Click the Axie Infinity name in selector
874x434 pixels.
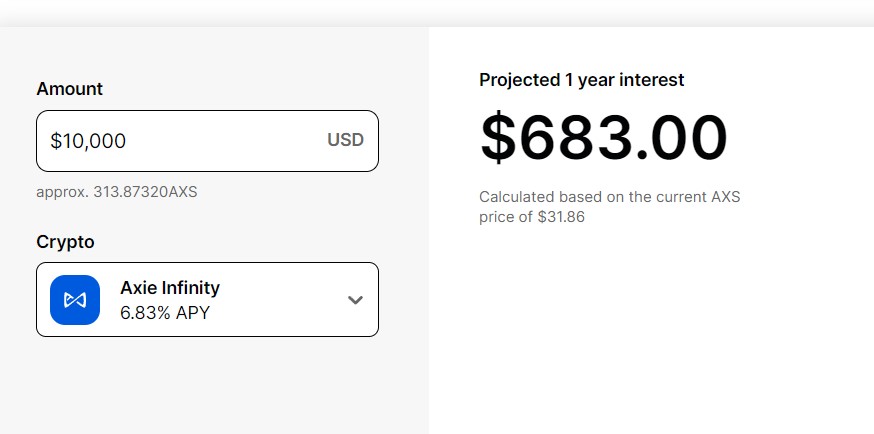point(170,288)
